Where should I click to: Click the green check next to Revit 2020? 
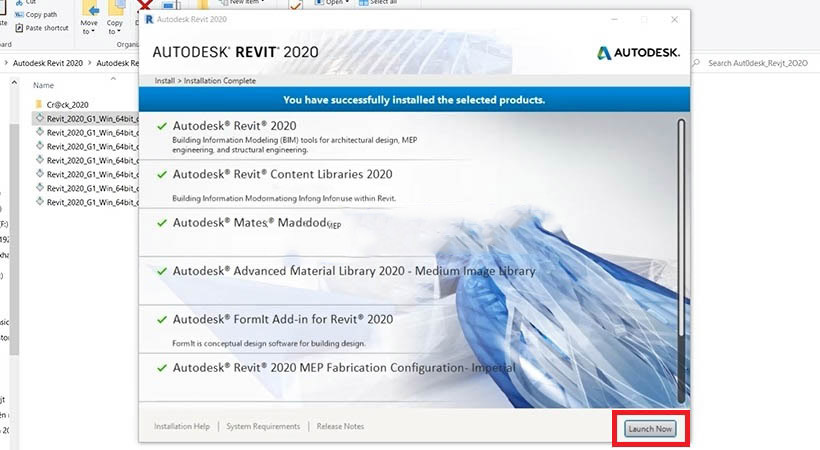tap(162, 126)
